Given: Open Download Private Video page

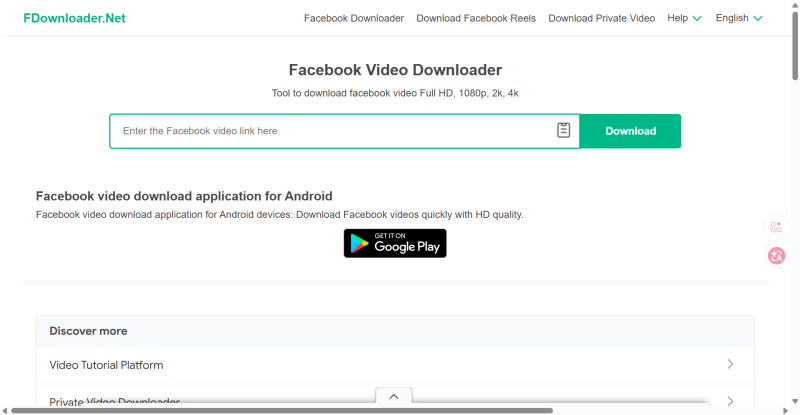Looking at the screenshot, I should pos(602,18).
